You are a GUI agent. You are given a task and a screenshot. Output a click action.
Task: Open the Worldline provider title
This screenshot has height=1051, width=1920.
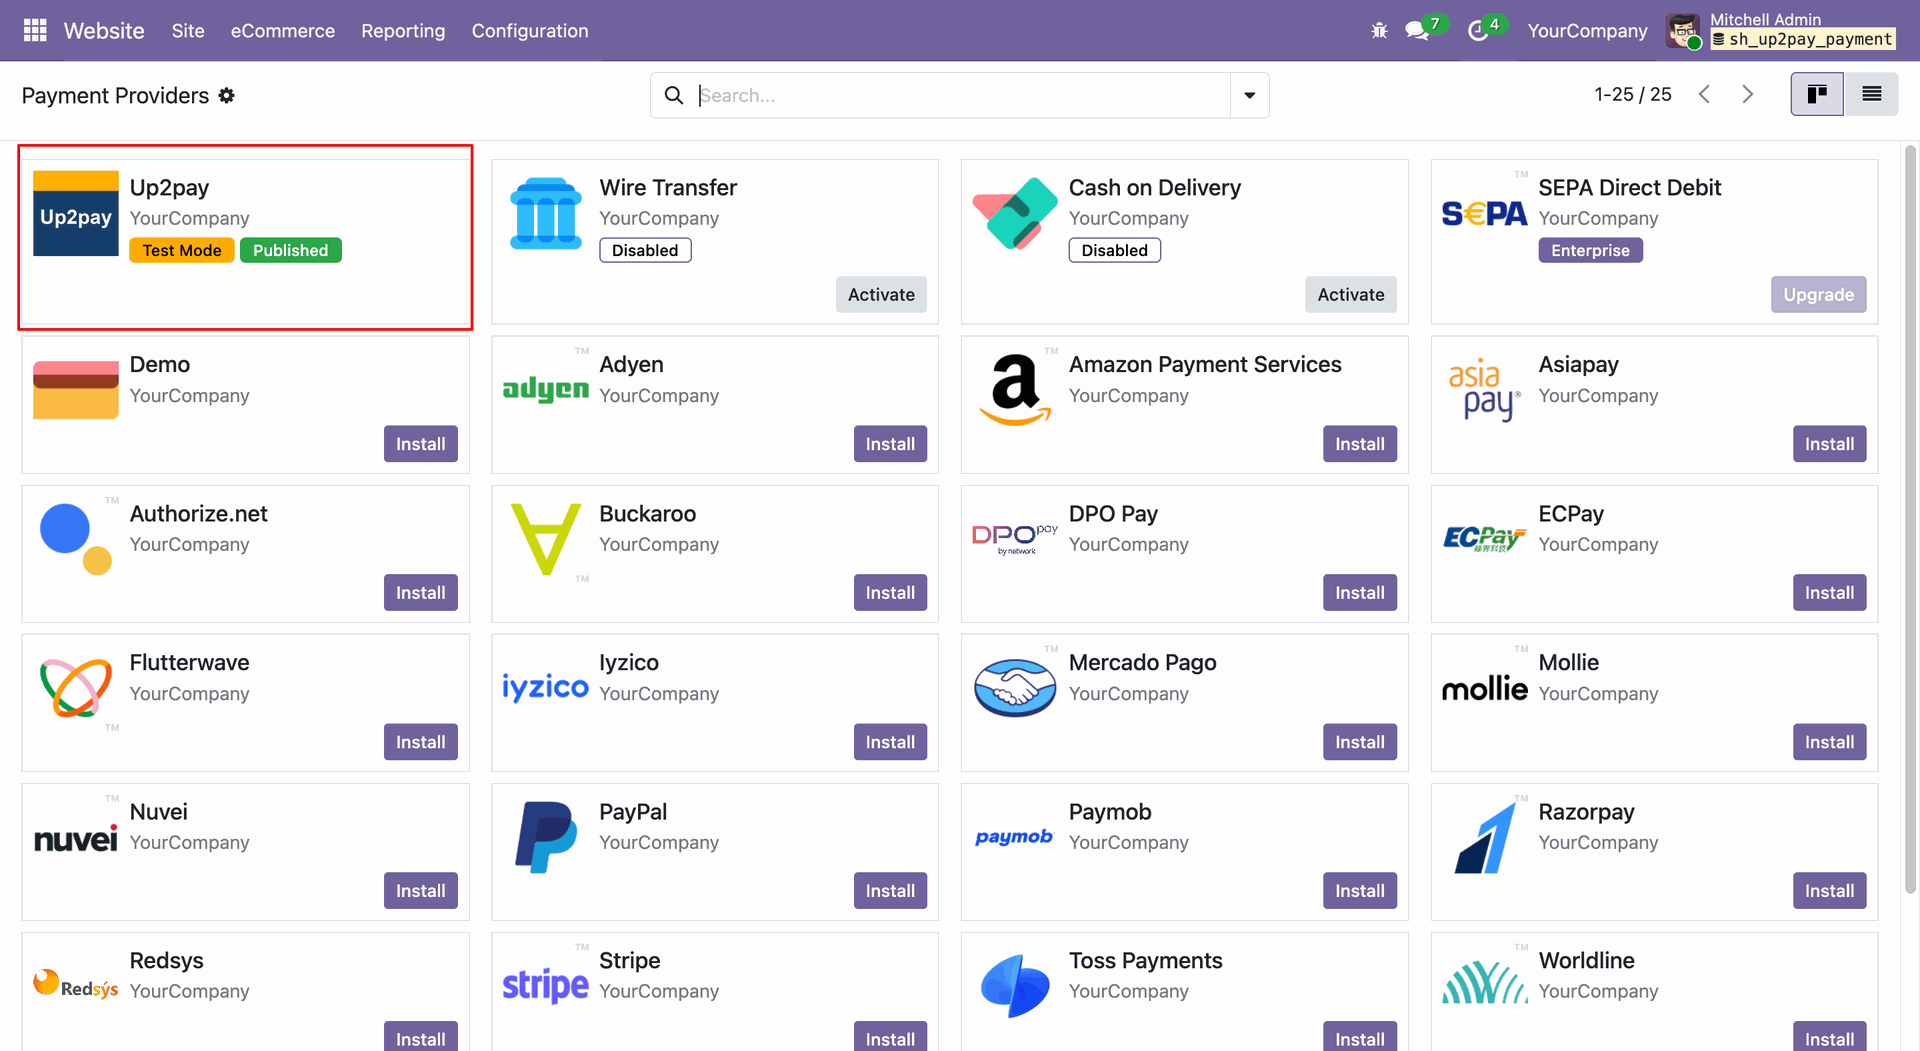[x=1586, y=960]
